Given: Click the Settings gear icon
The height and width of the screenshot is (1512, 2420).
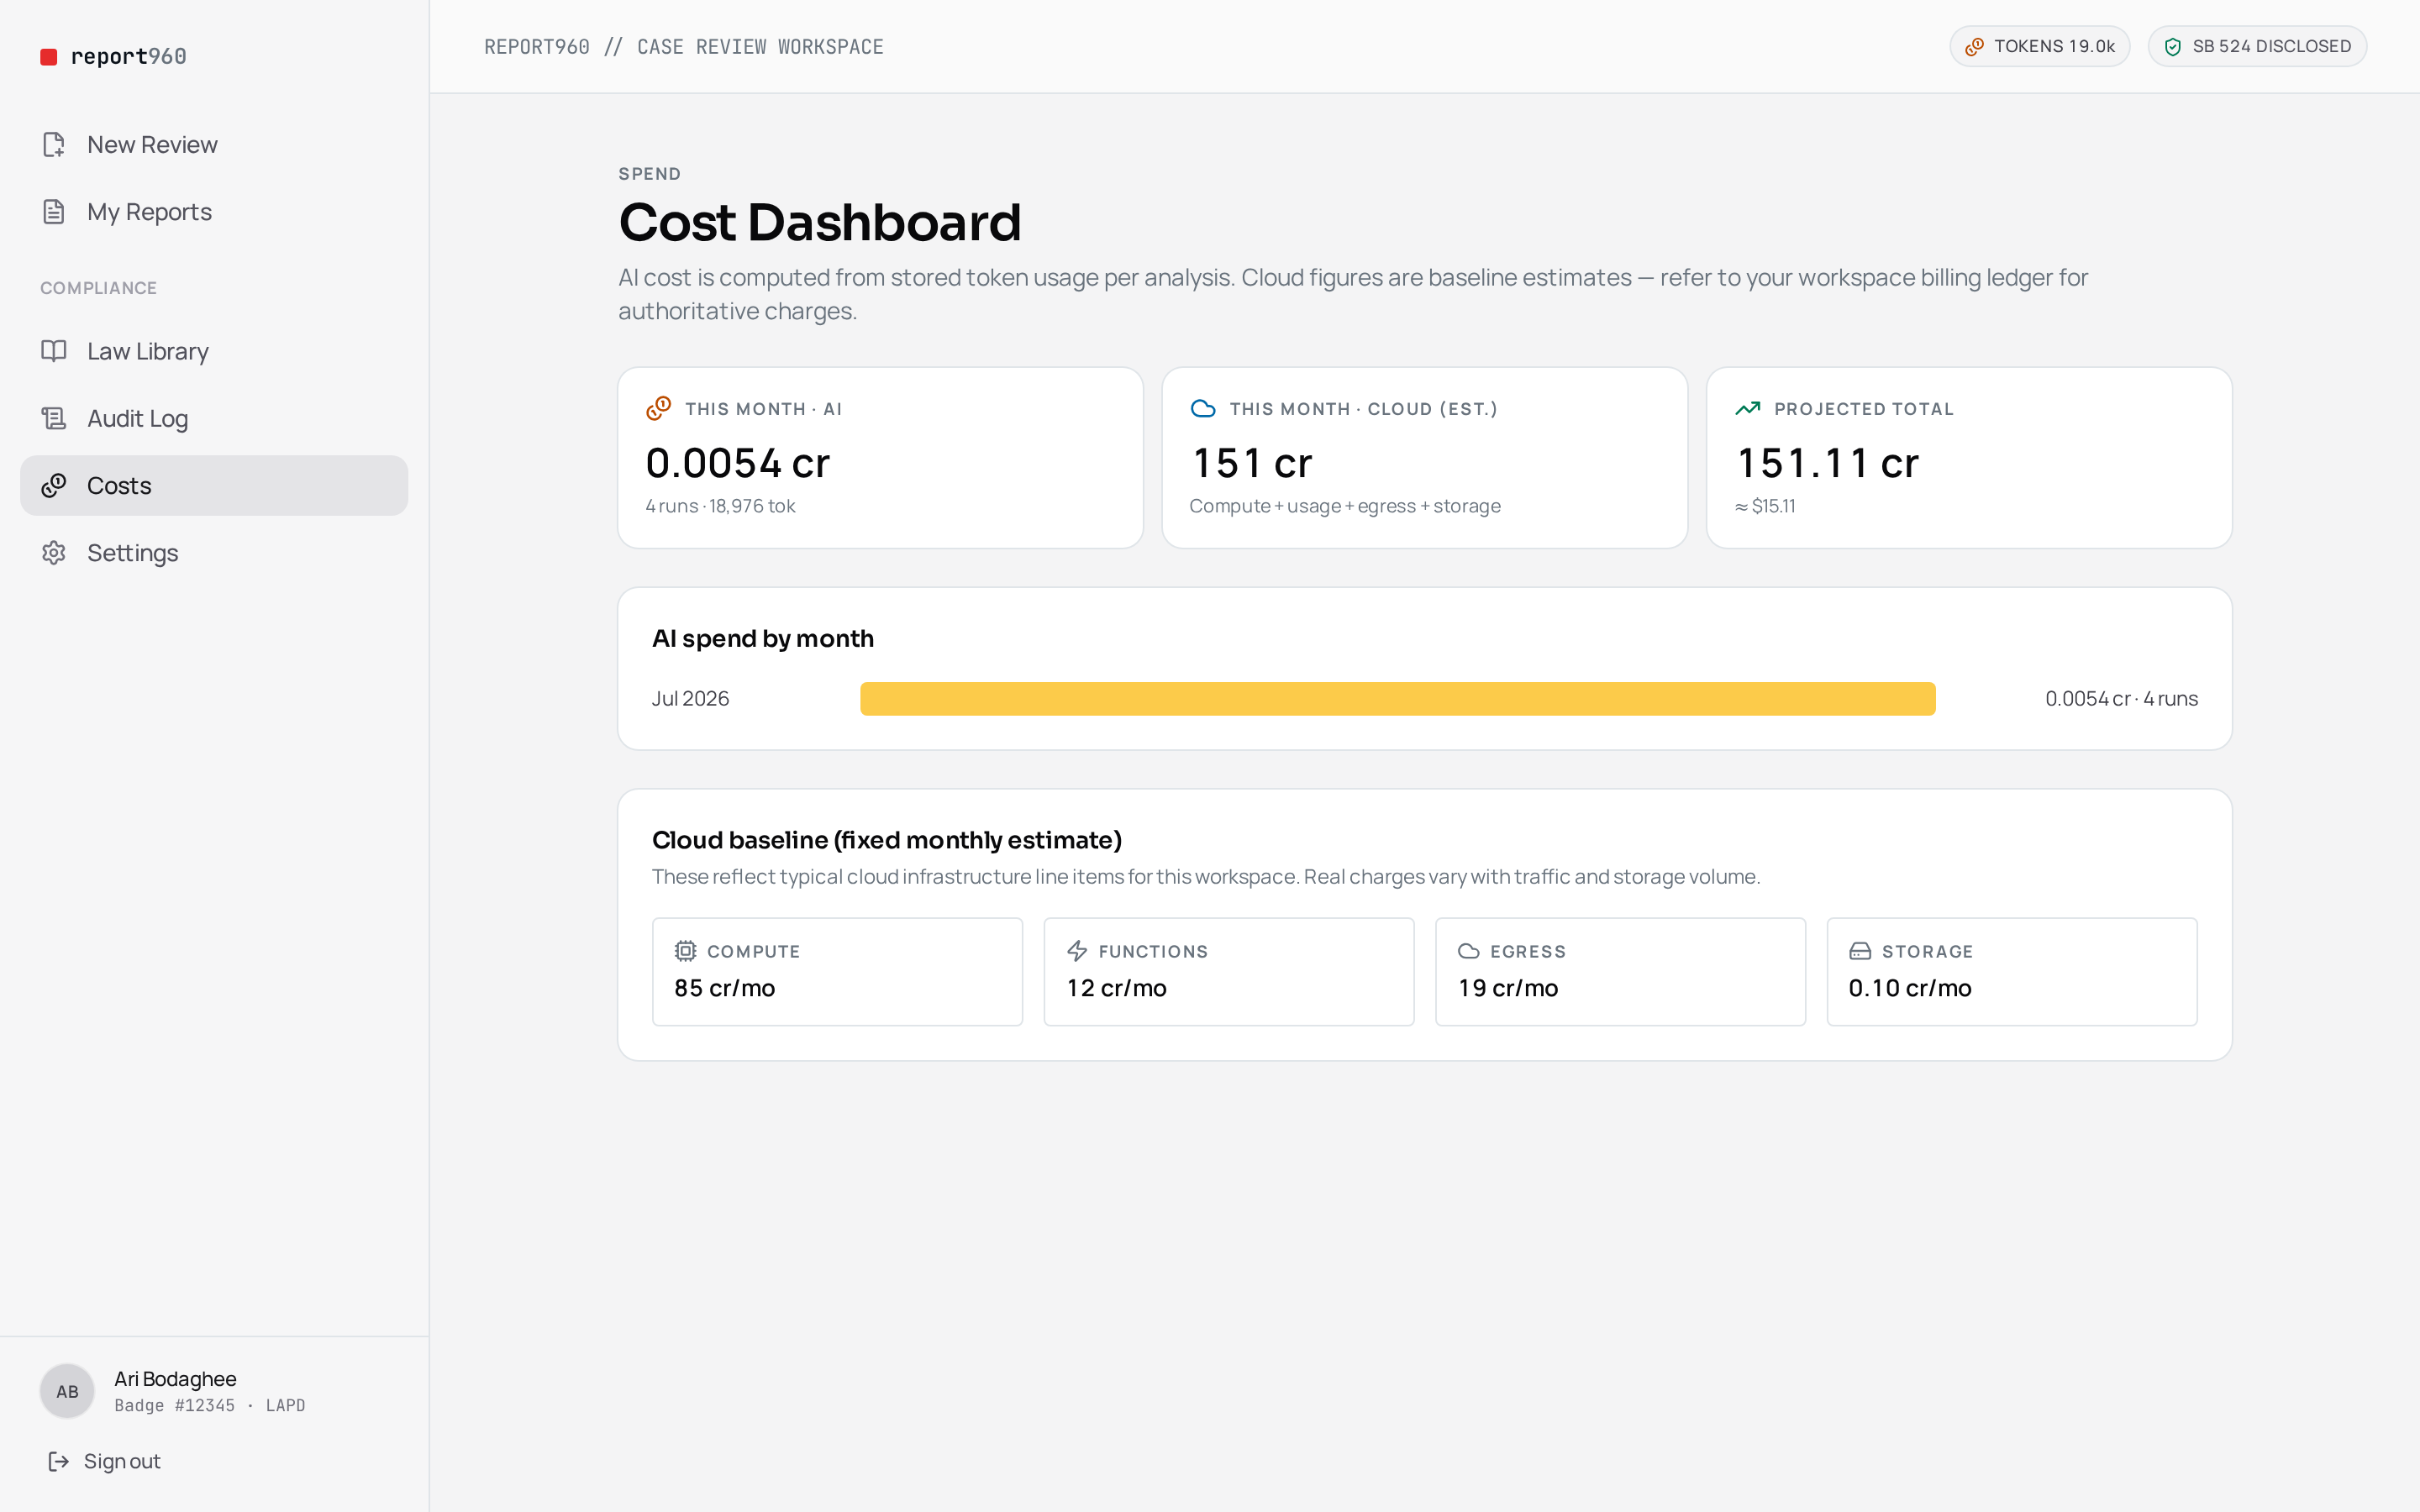Looking at the screenshot, I should click(x=54, y=553).
